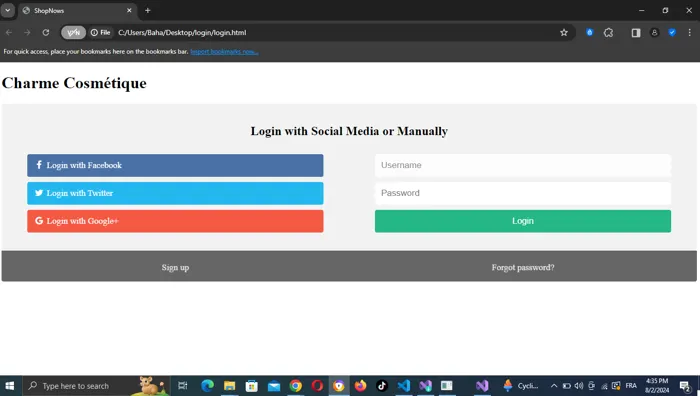This screenshot has height=396, width=700.
Task: Reload the login page
Action: [x=46, y=33]
